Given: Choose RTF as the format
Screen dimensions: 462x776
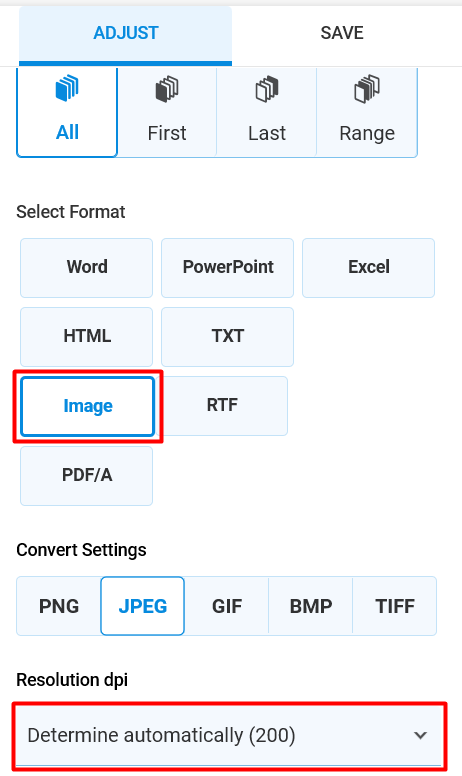Looking at the screenshot, I should click(222, 406).
